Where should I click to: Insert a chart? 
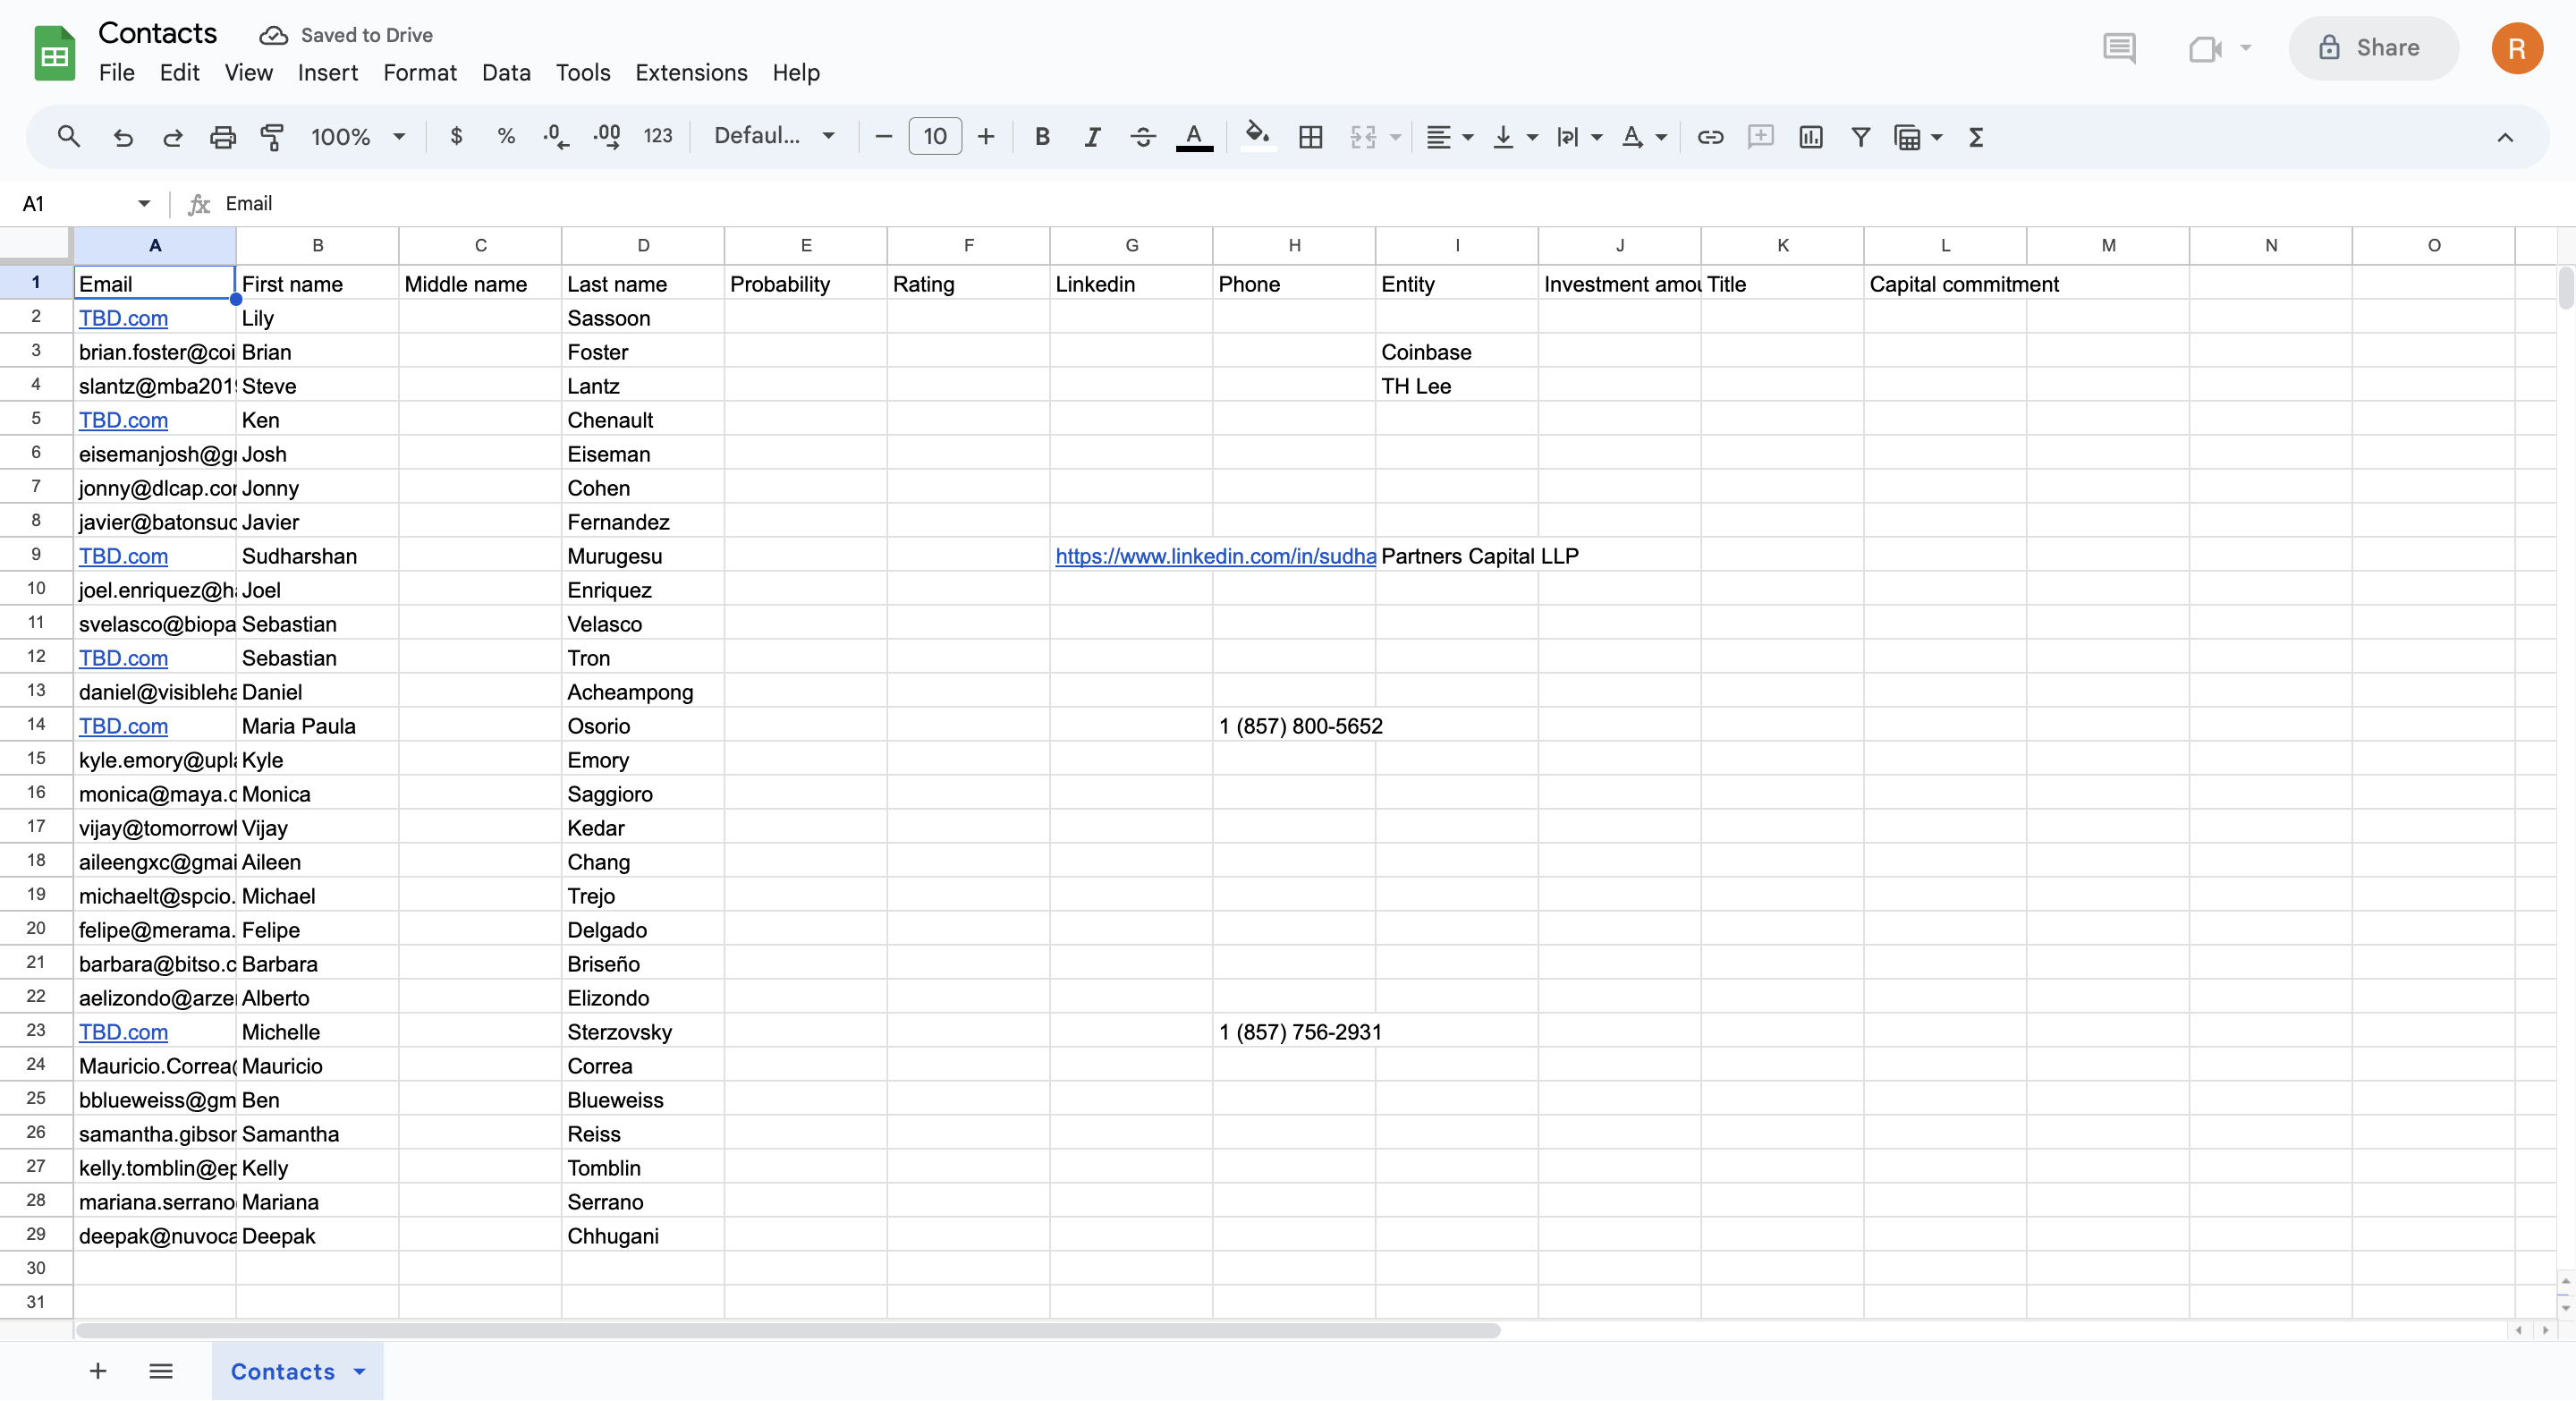pos(1811,136)
